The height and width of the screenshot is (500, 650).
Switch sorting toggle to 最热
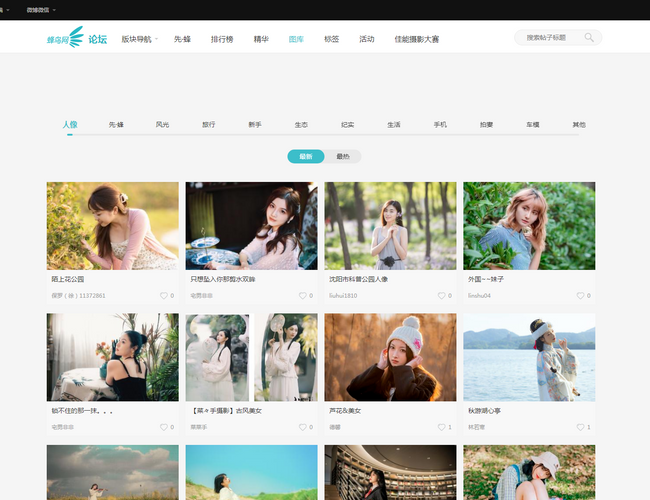click(x=343, y=156)
